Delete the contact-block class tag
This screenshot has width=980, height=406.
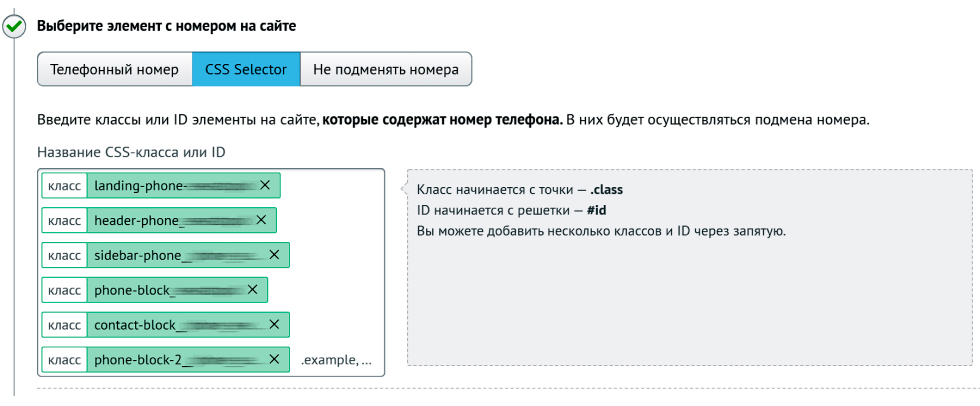tap(274, 325)
